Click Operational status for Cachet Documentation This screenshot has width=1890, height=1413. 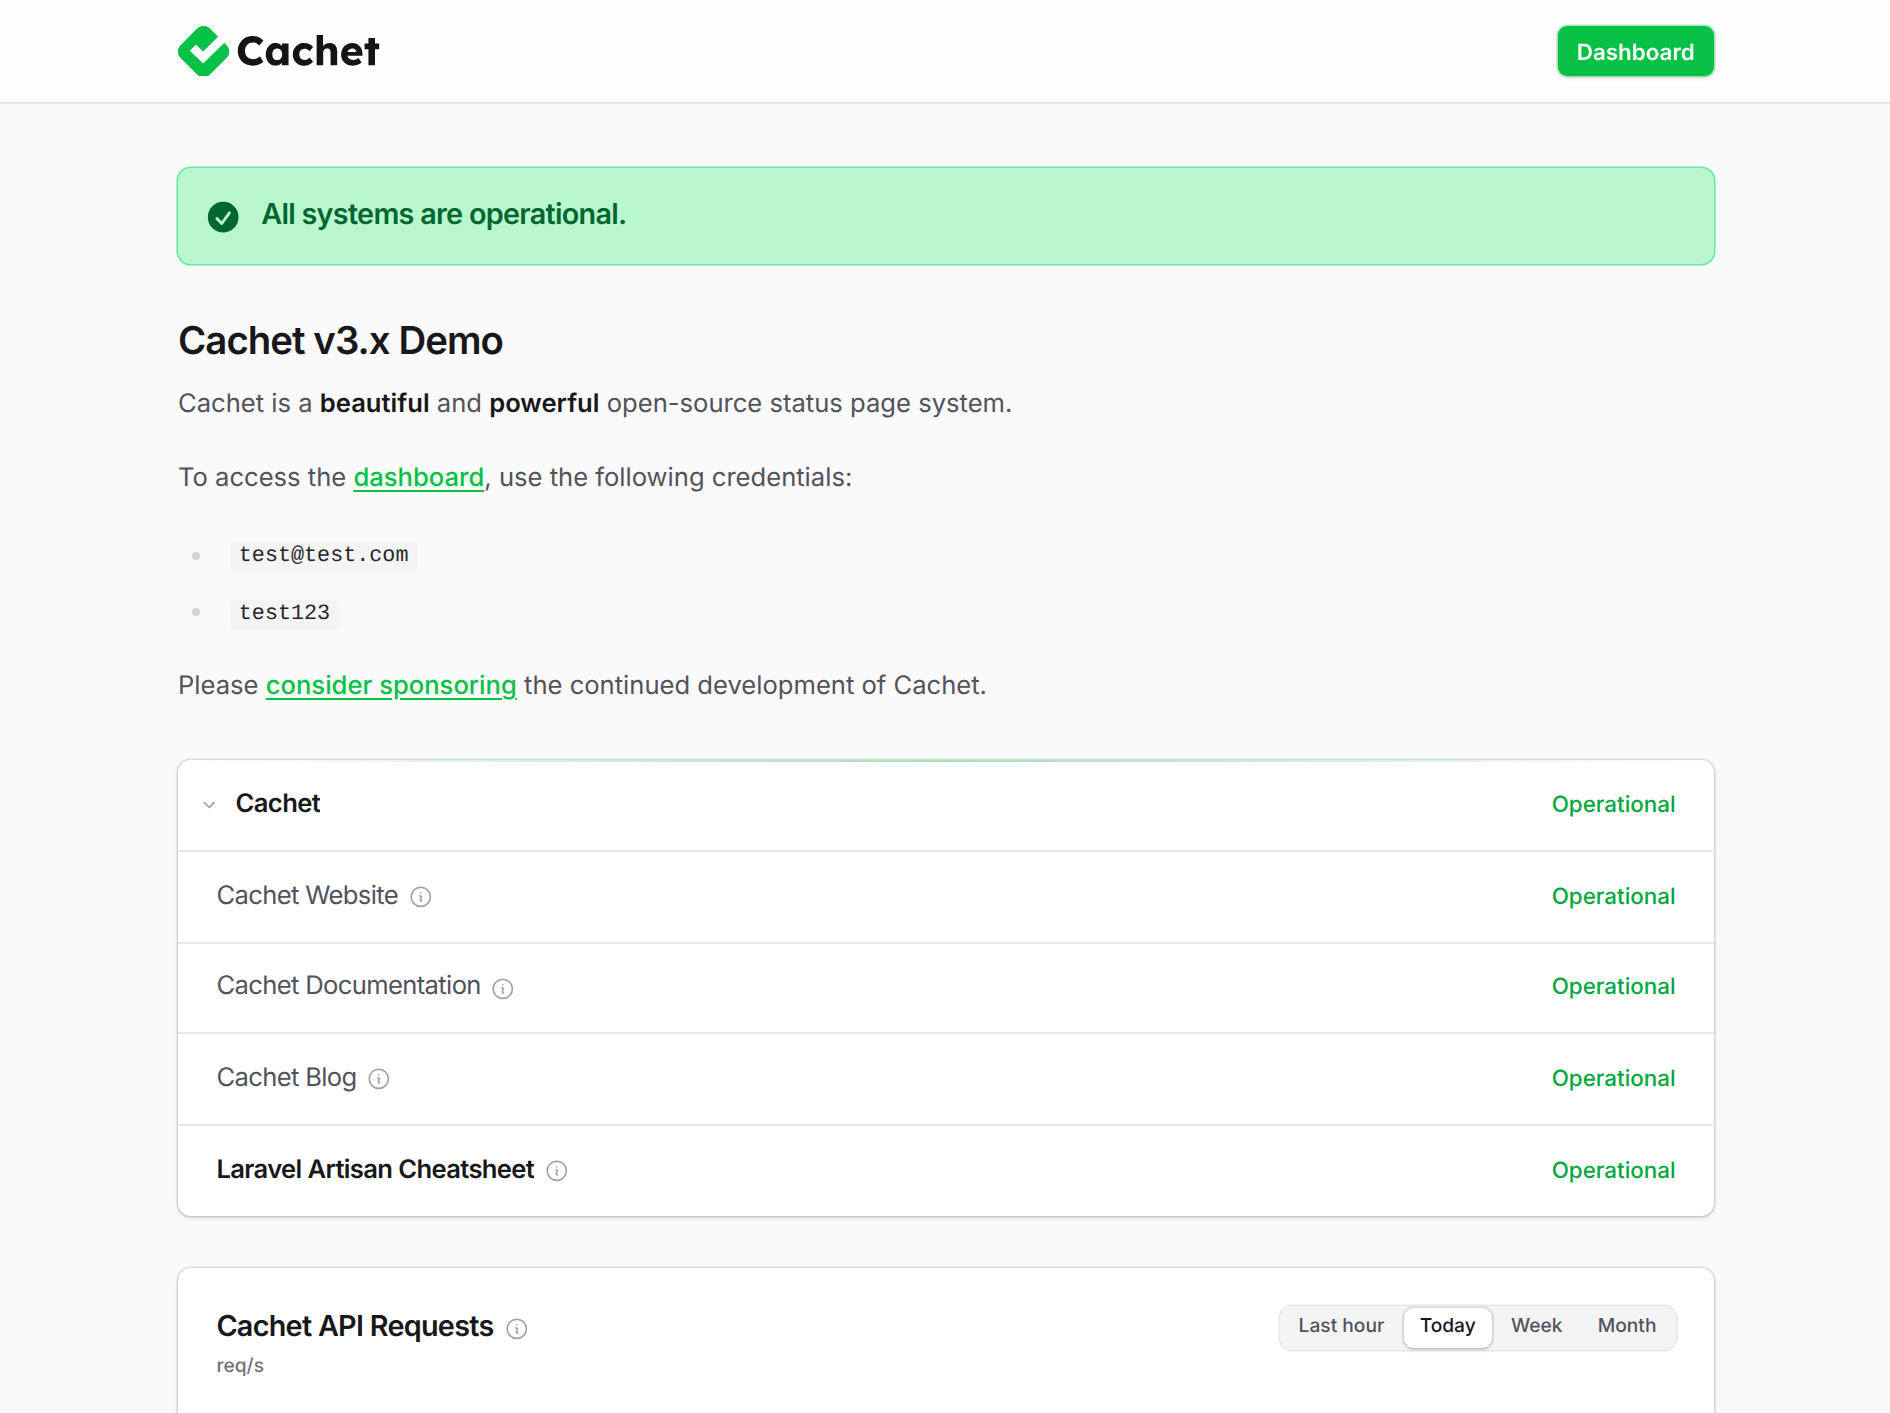(1613, 986)
